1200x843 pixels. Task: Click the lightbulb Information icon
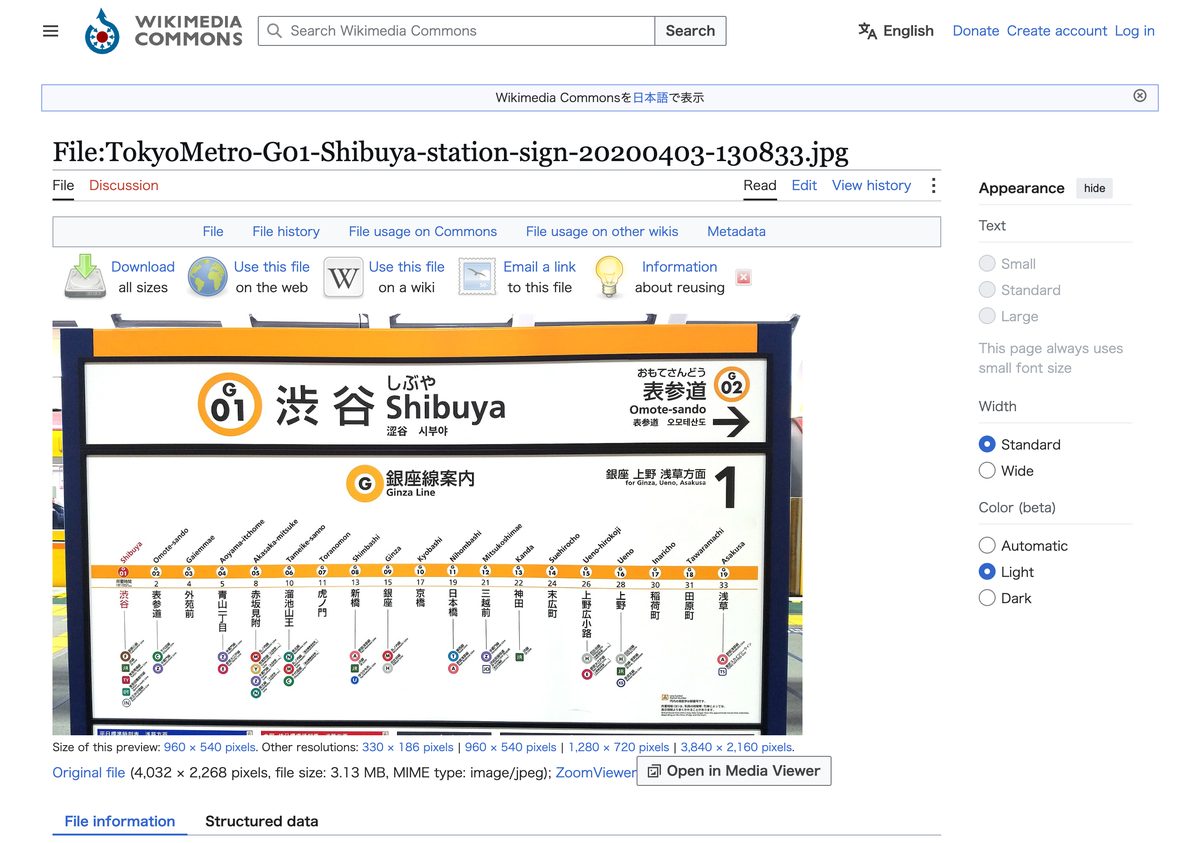[609, 277]
